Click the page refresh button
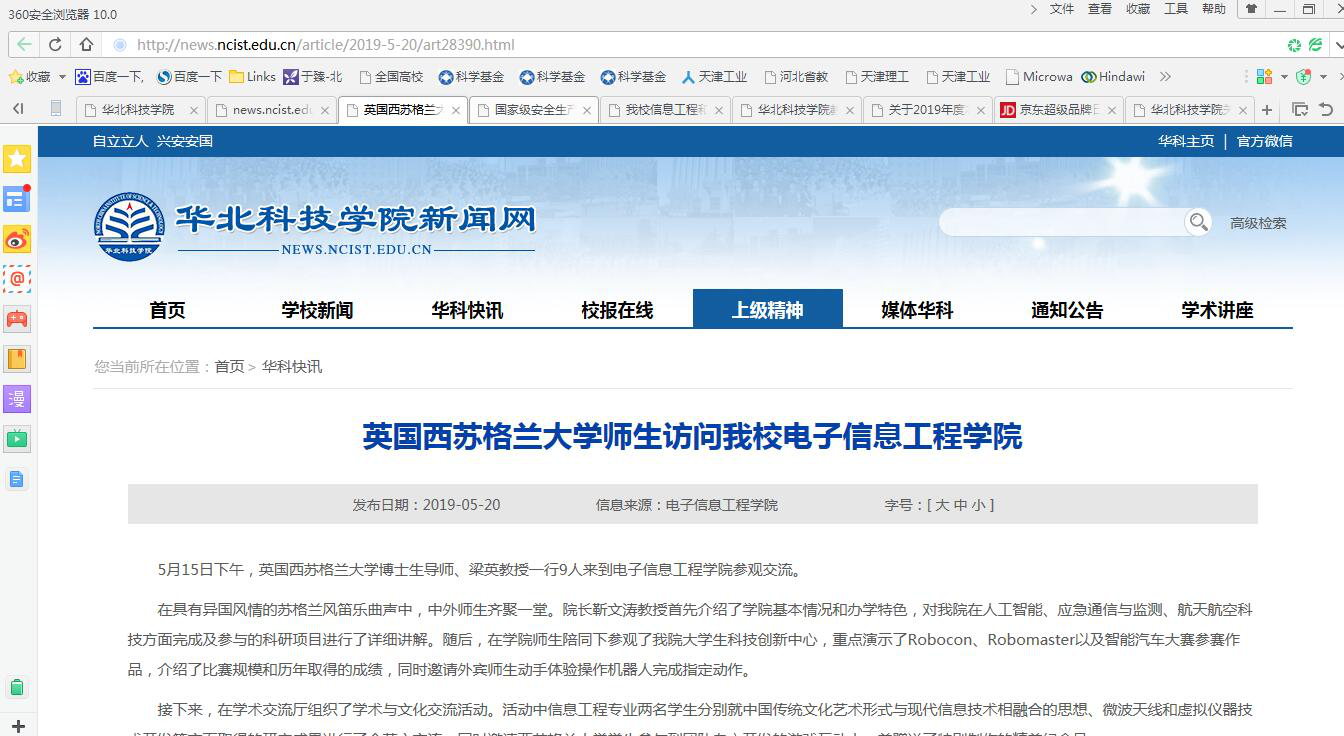The image size is (1344, 736). (55, 45)
